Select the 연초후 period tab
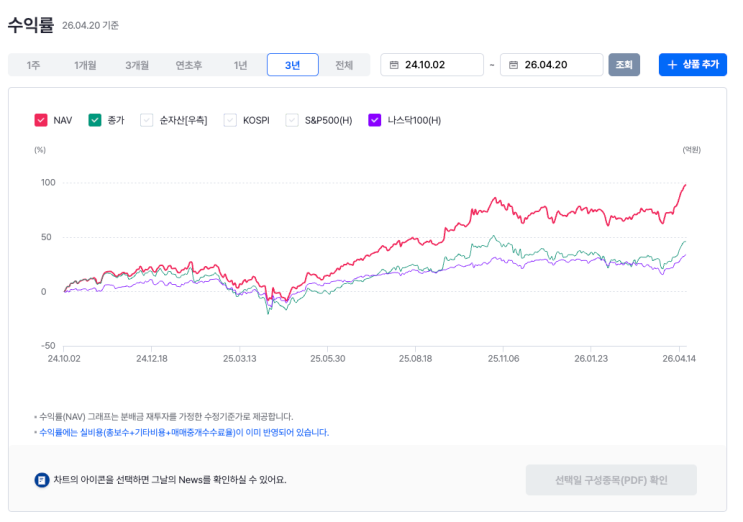This screenshot has height=522, width=743. pos(189,65)
